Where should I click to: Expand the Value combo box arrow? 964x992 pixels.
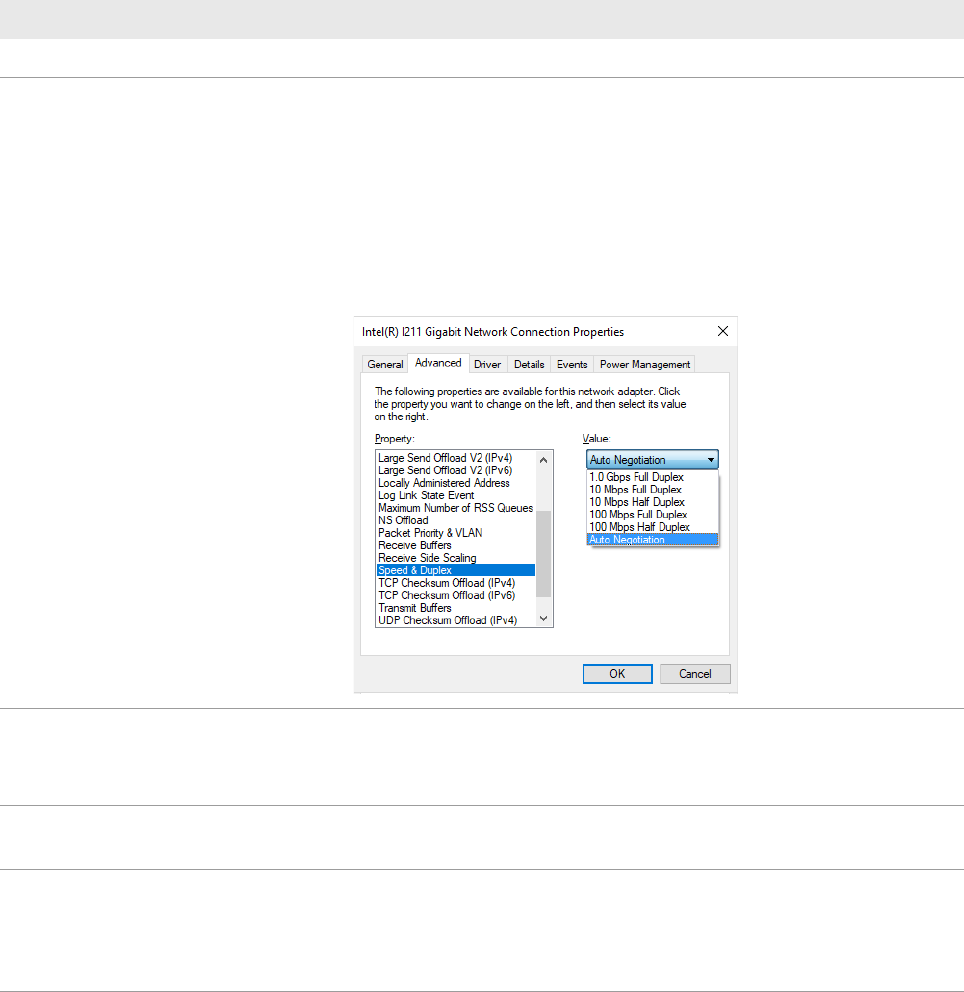[x=711, y=460]
